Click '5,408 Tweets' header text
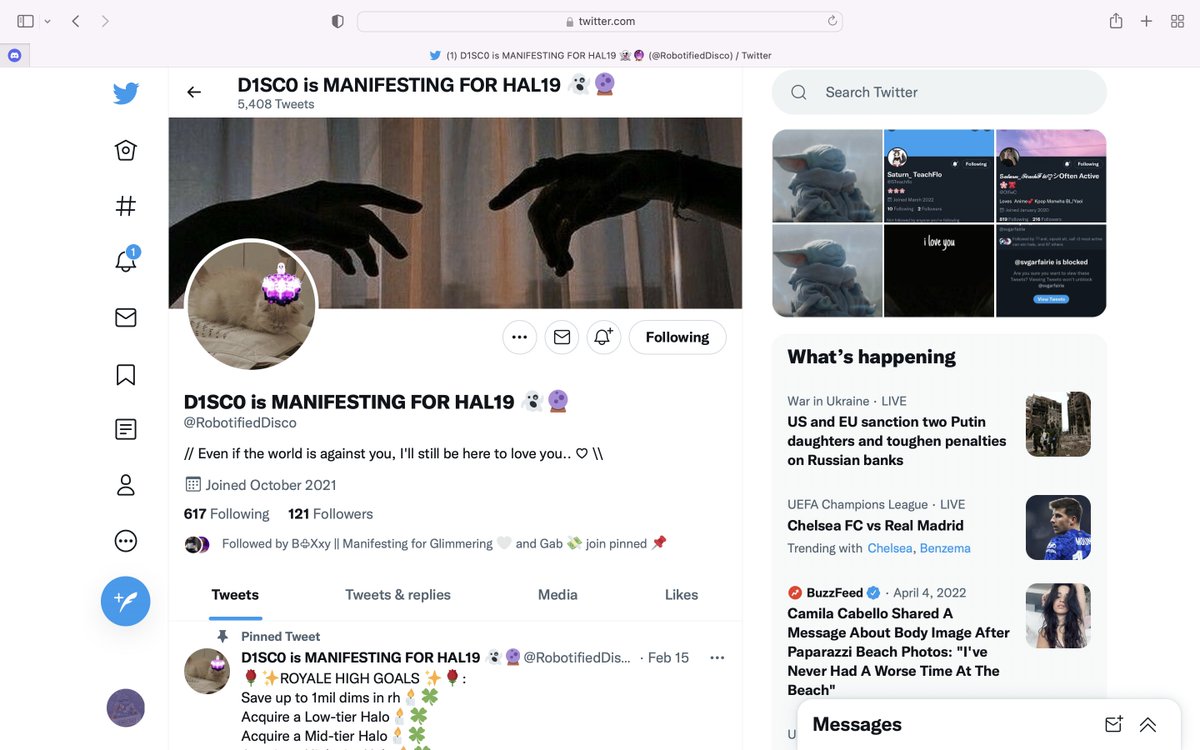The image size is (1200, 750). tap(276, 104)
